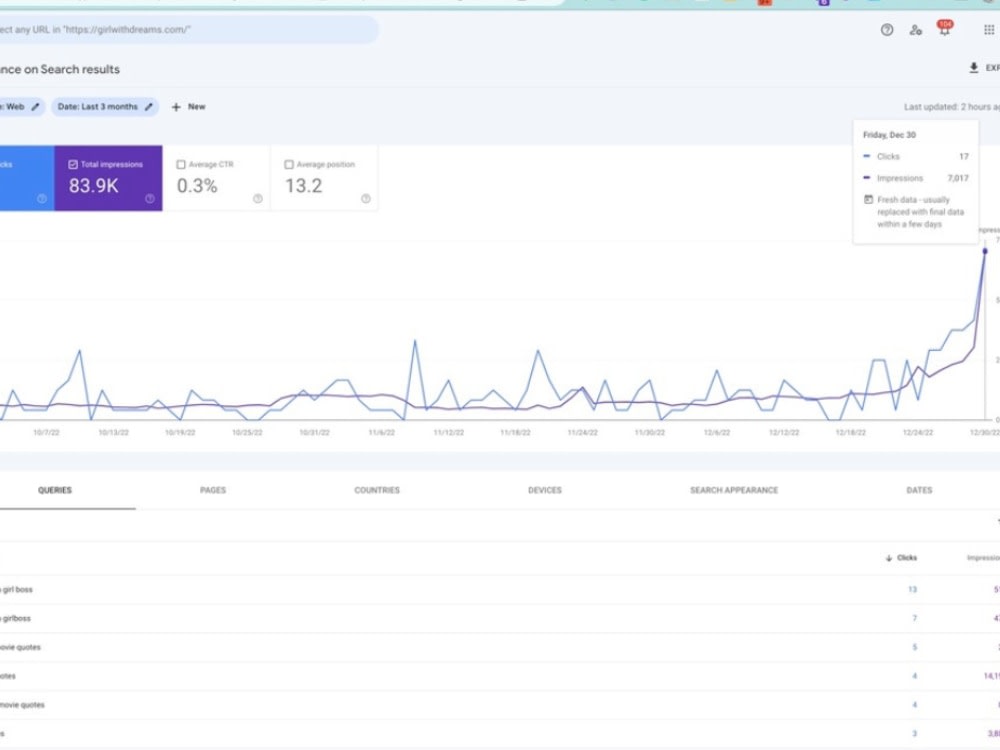Open help icon on Average CTR card

click(x=258, y=199)
